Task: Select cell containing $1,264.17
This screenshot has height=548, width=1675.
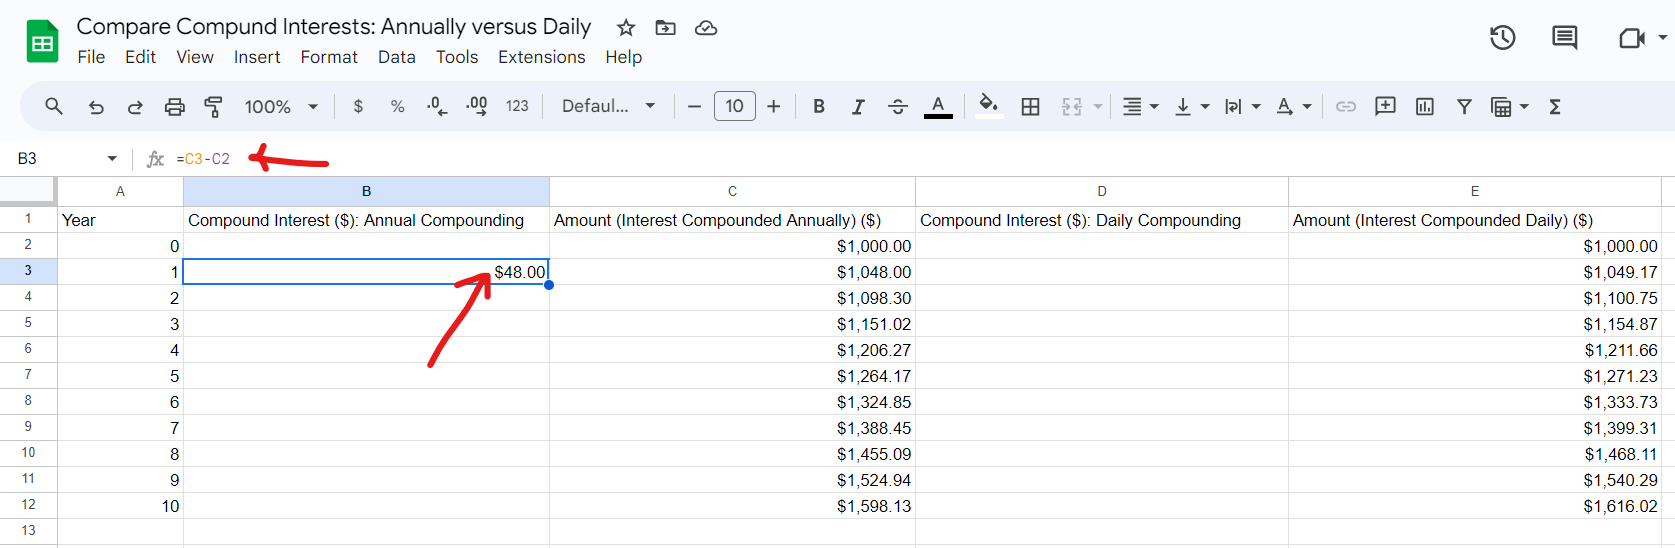Action: 732,376
